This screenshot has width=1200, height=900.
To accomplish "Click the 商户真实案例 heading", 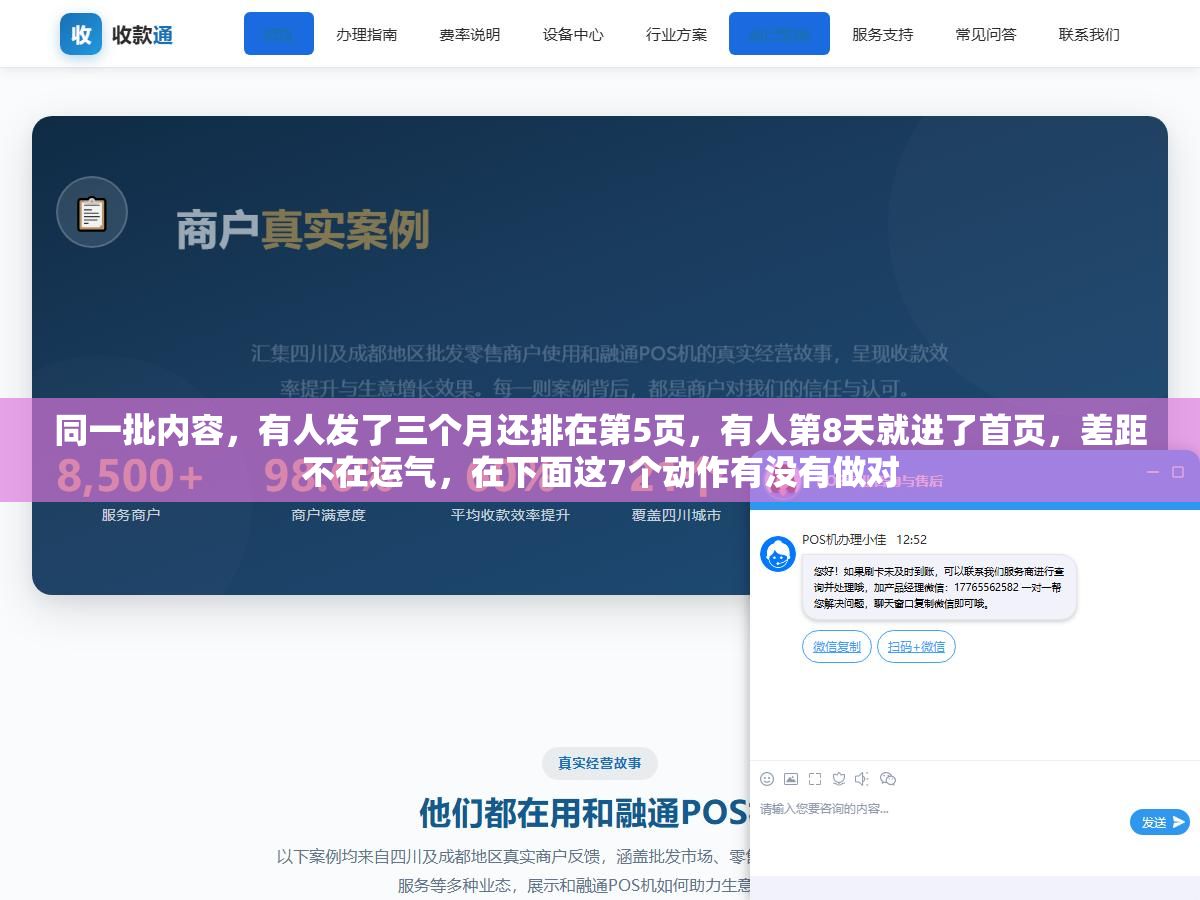I will tap(303, 229).
